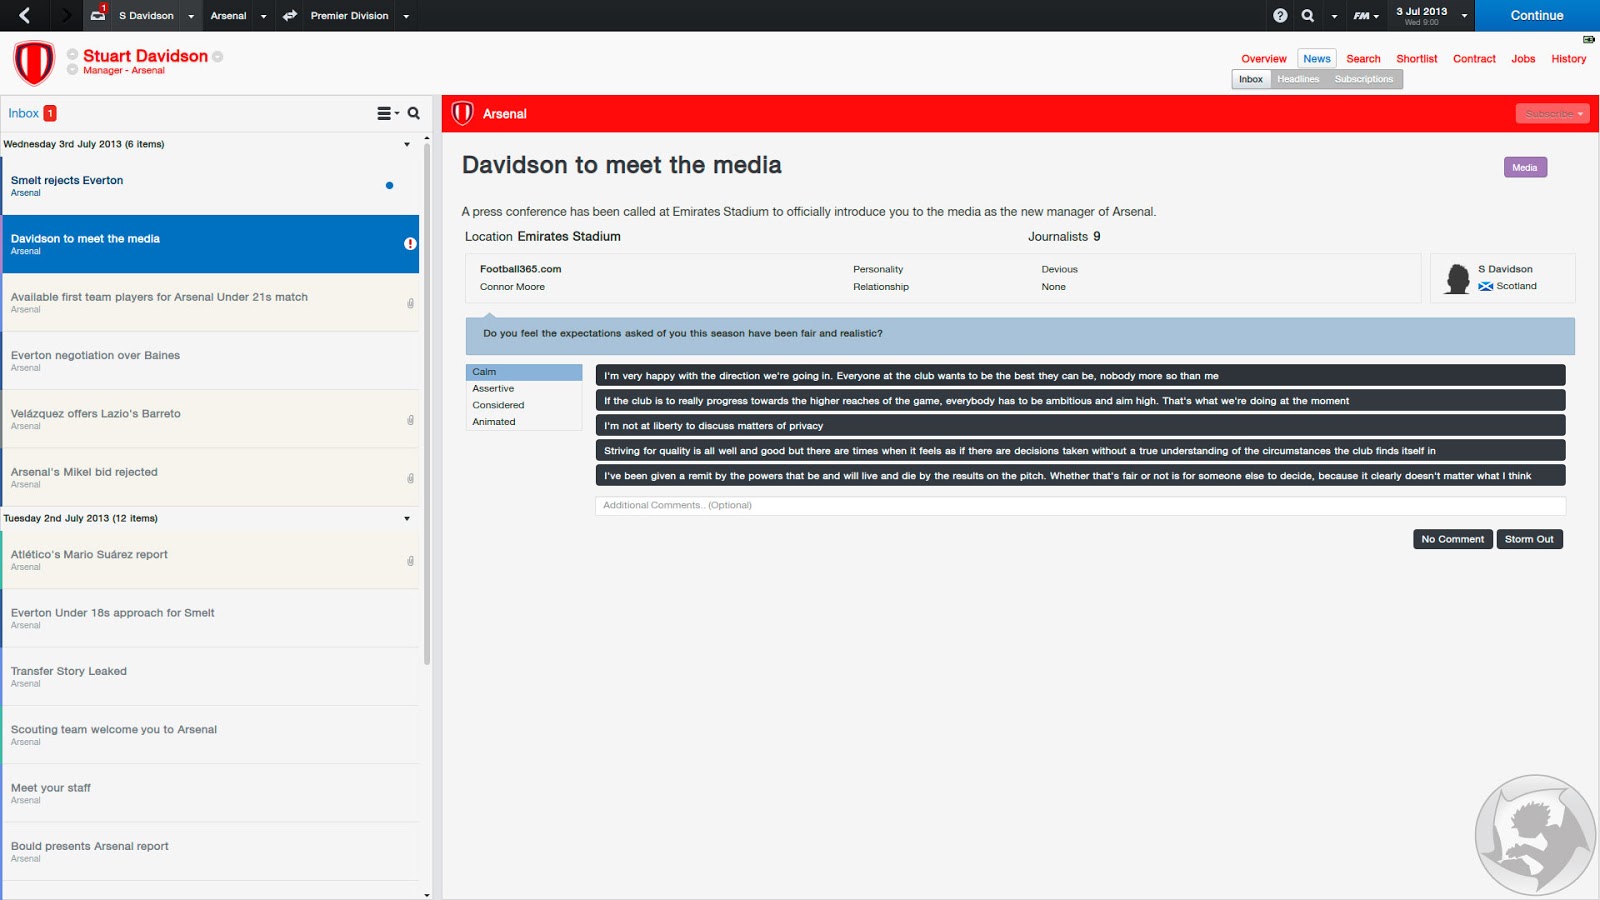Search the inbox with magnifier icon

(x=414, y=113)
